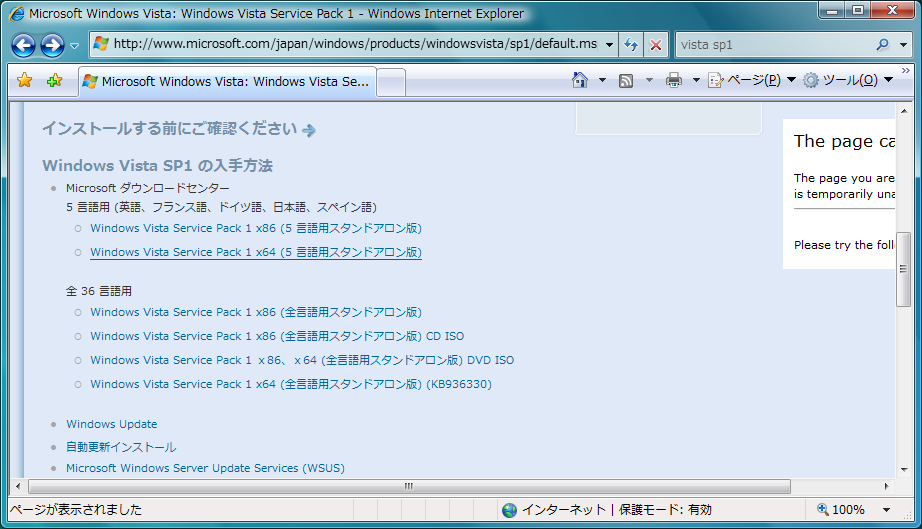Click the Internet Explorer title bar icon
Image resolution: width=922 pixels, height=529 pixels.
click(17, 14)
